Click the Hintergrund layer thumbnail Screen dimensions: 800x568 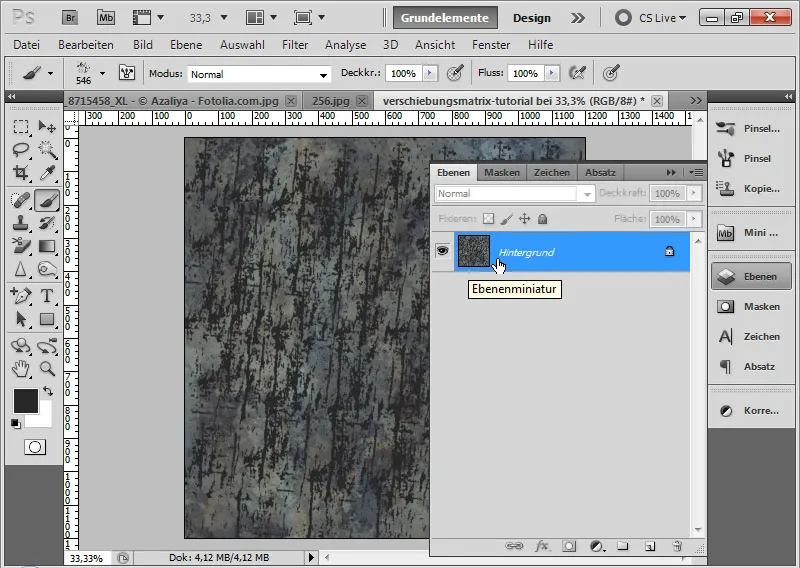click(x=473, y=251)
